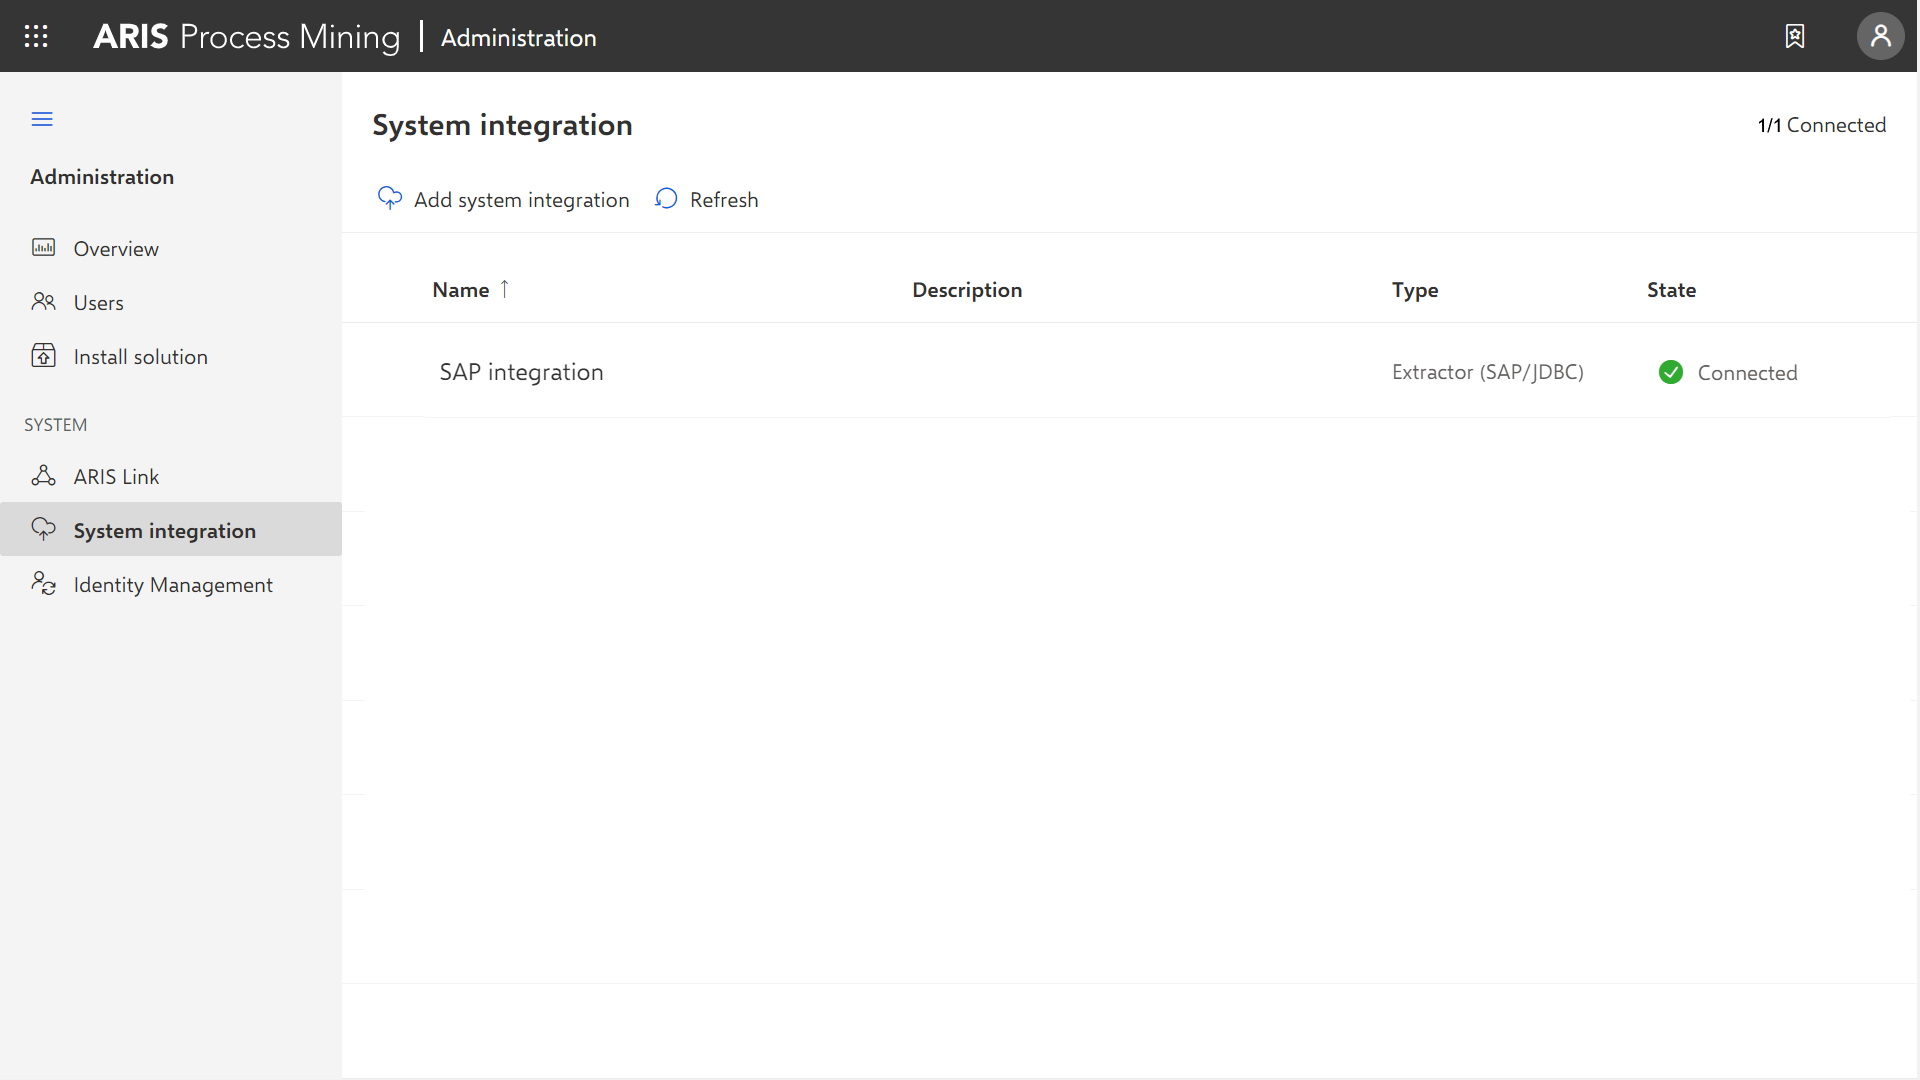Click the Install solution box icon
The height and width of the screenshot is (1080, 1920).
(x=43, y=355)
